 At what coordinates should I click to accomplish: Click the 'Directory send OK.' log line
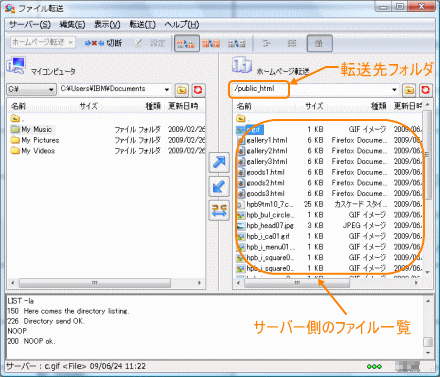46,321
